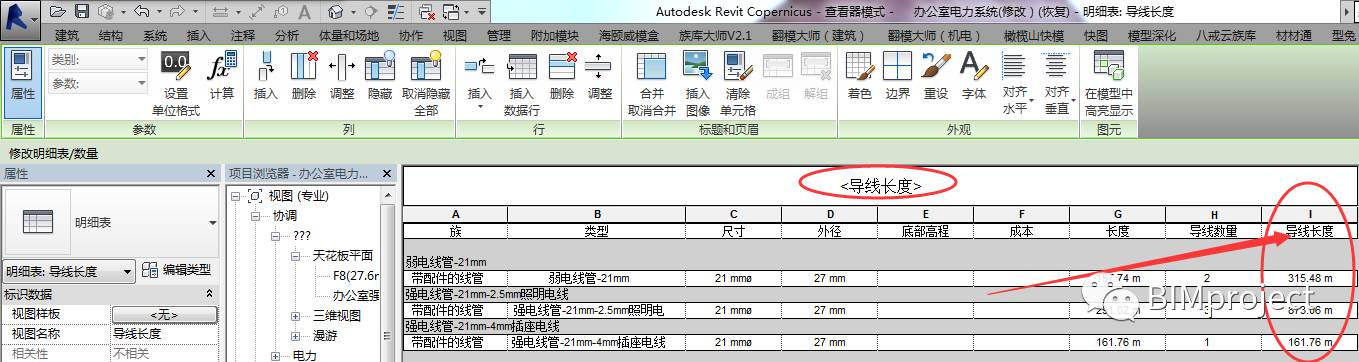Viewport: 1359px width, 362px height.
Task: Open the 管理 ribbon tab
Action: click(498, 35)
